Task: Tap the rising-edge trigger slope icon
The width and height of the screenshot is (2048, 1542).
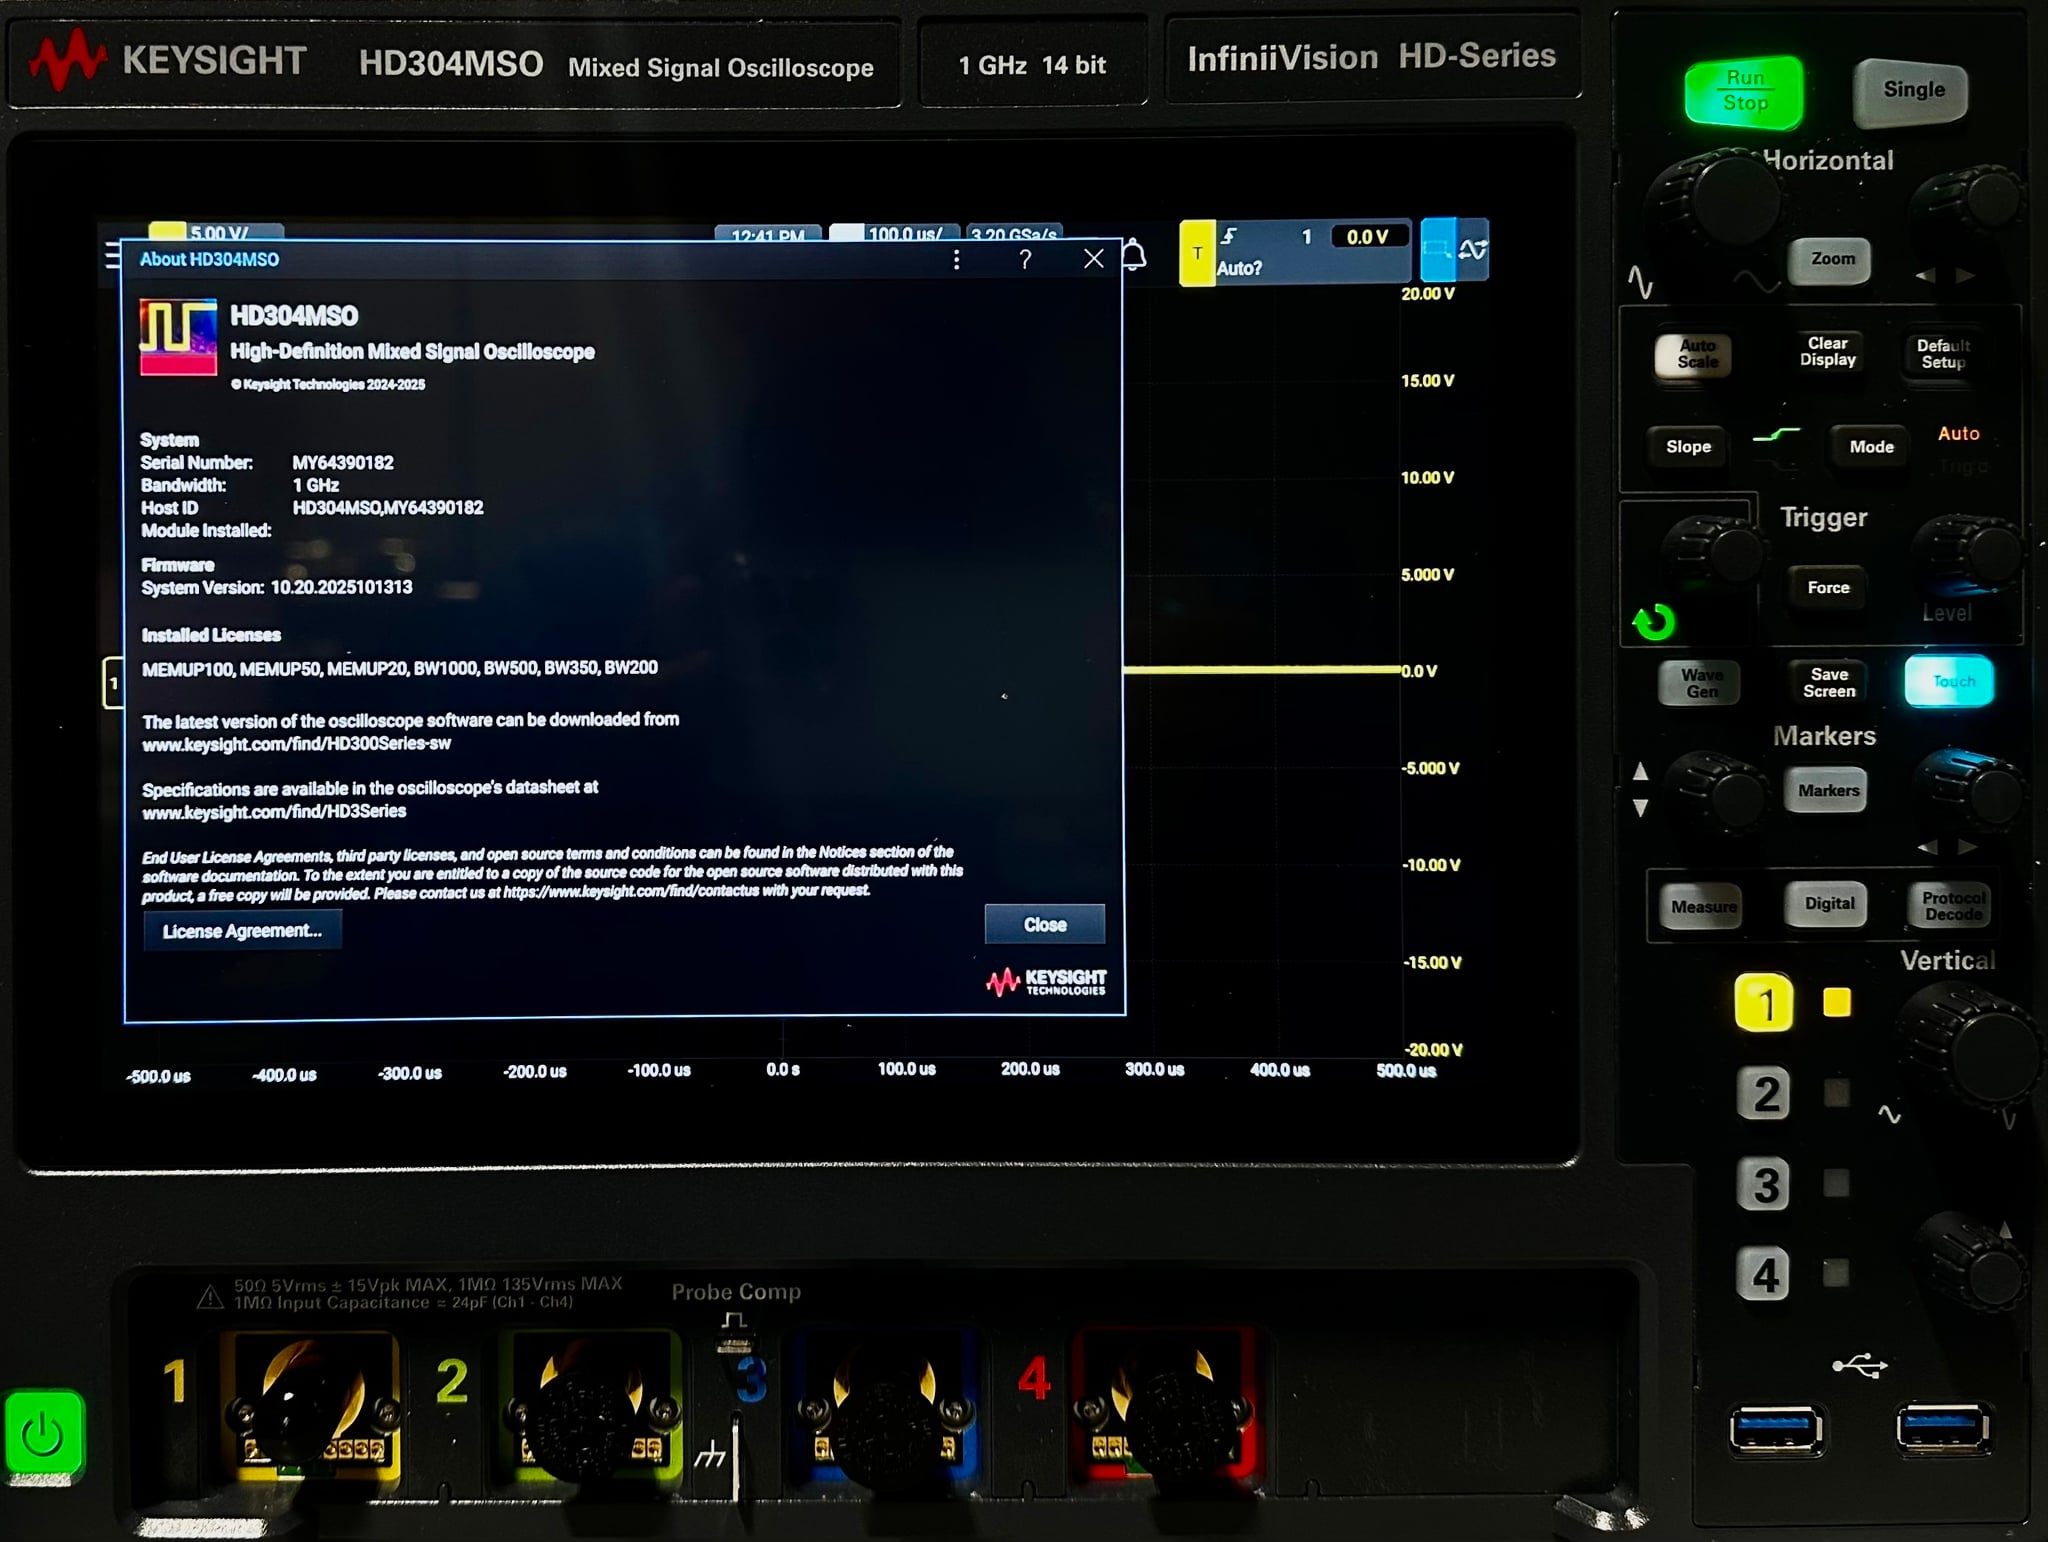Action: pyautogui.click(x=1229, y=236)
